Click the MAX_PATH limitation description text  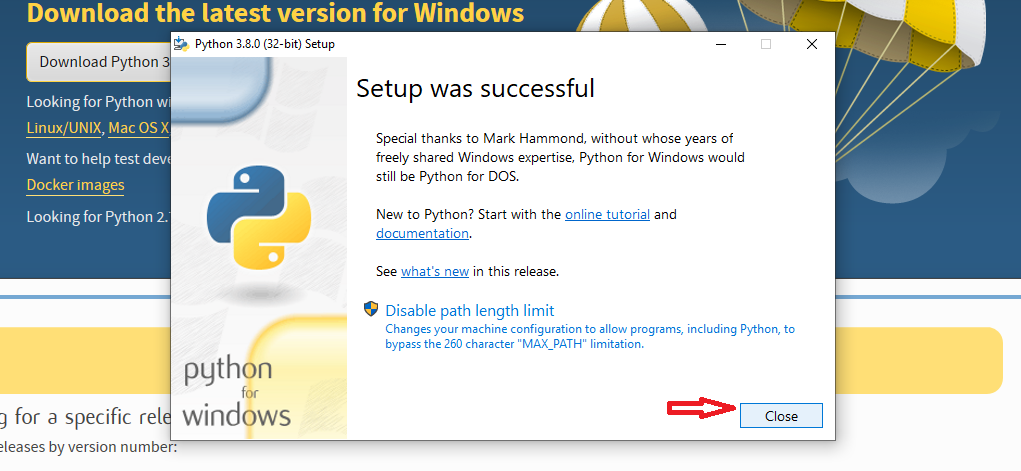point(590,336)
